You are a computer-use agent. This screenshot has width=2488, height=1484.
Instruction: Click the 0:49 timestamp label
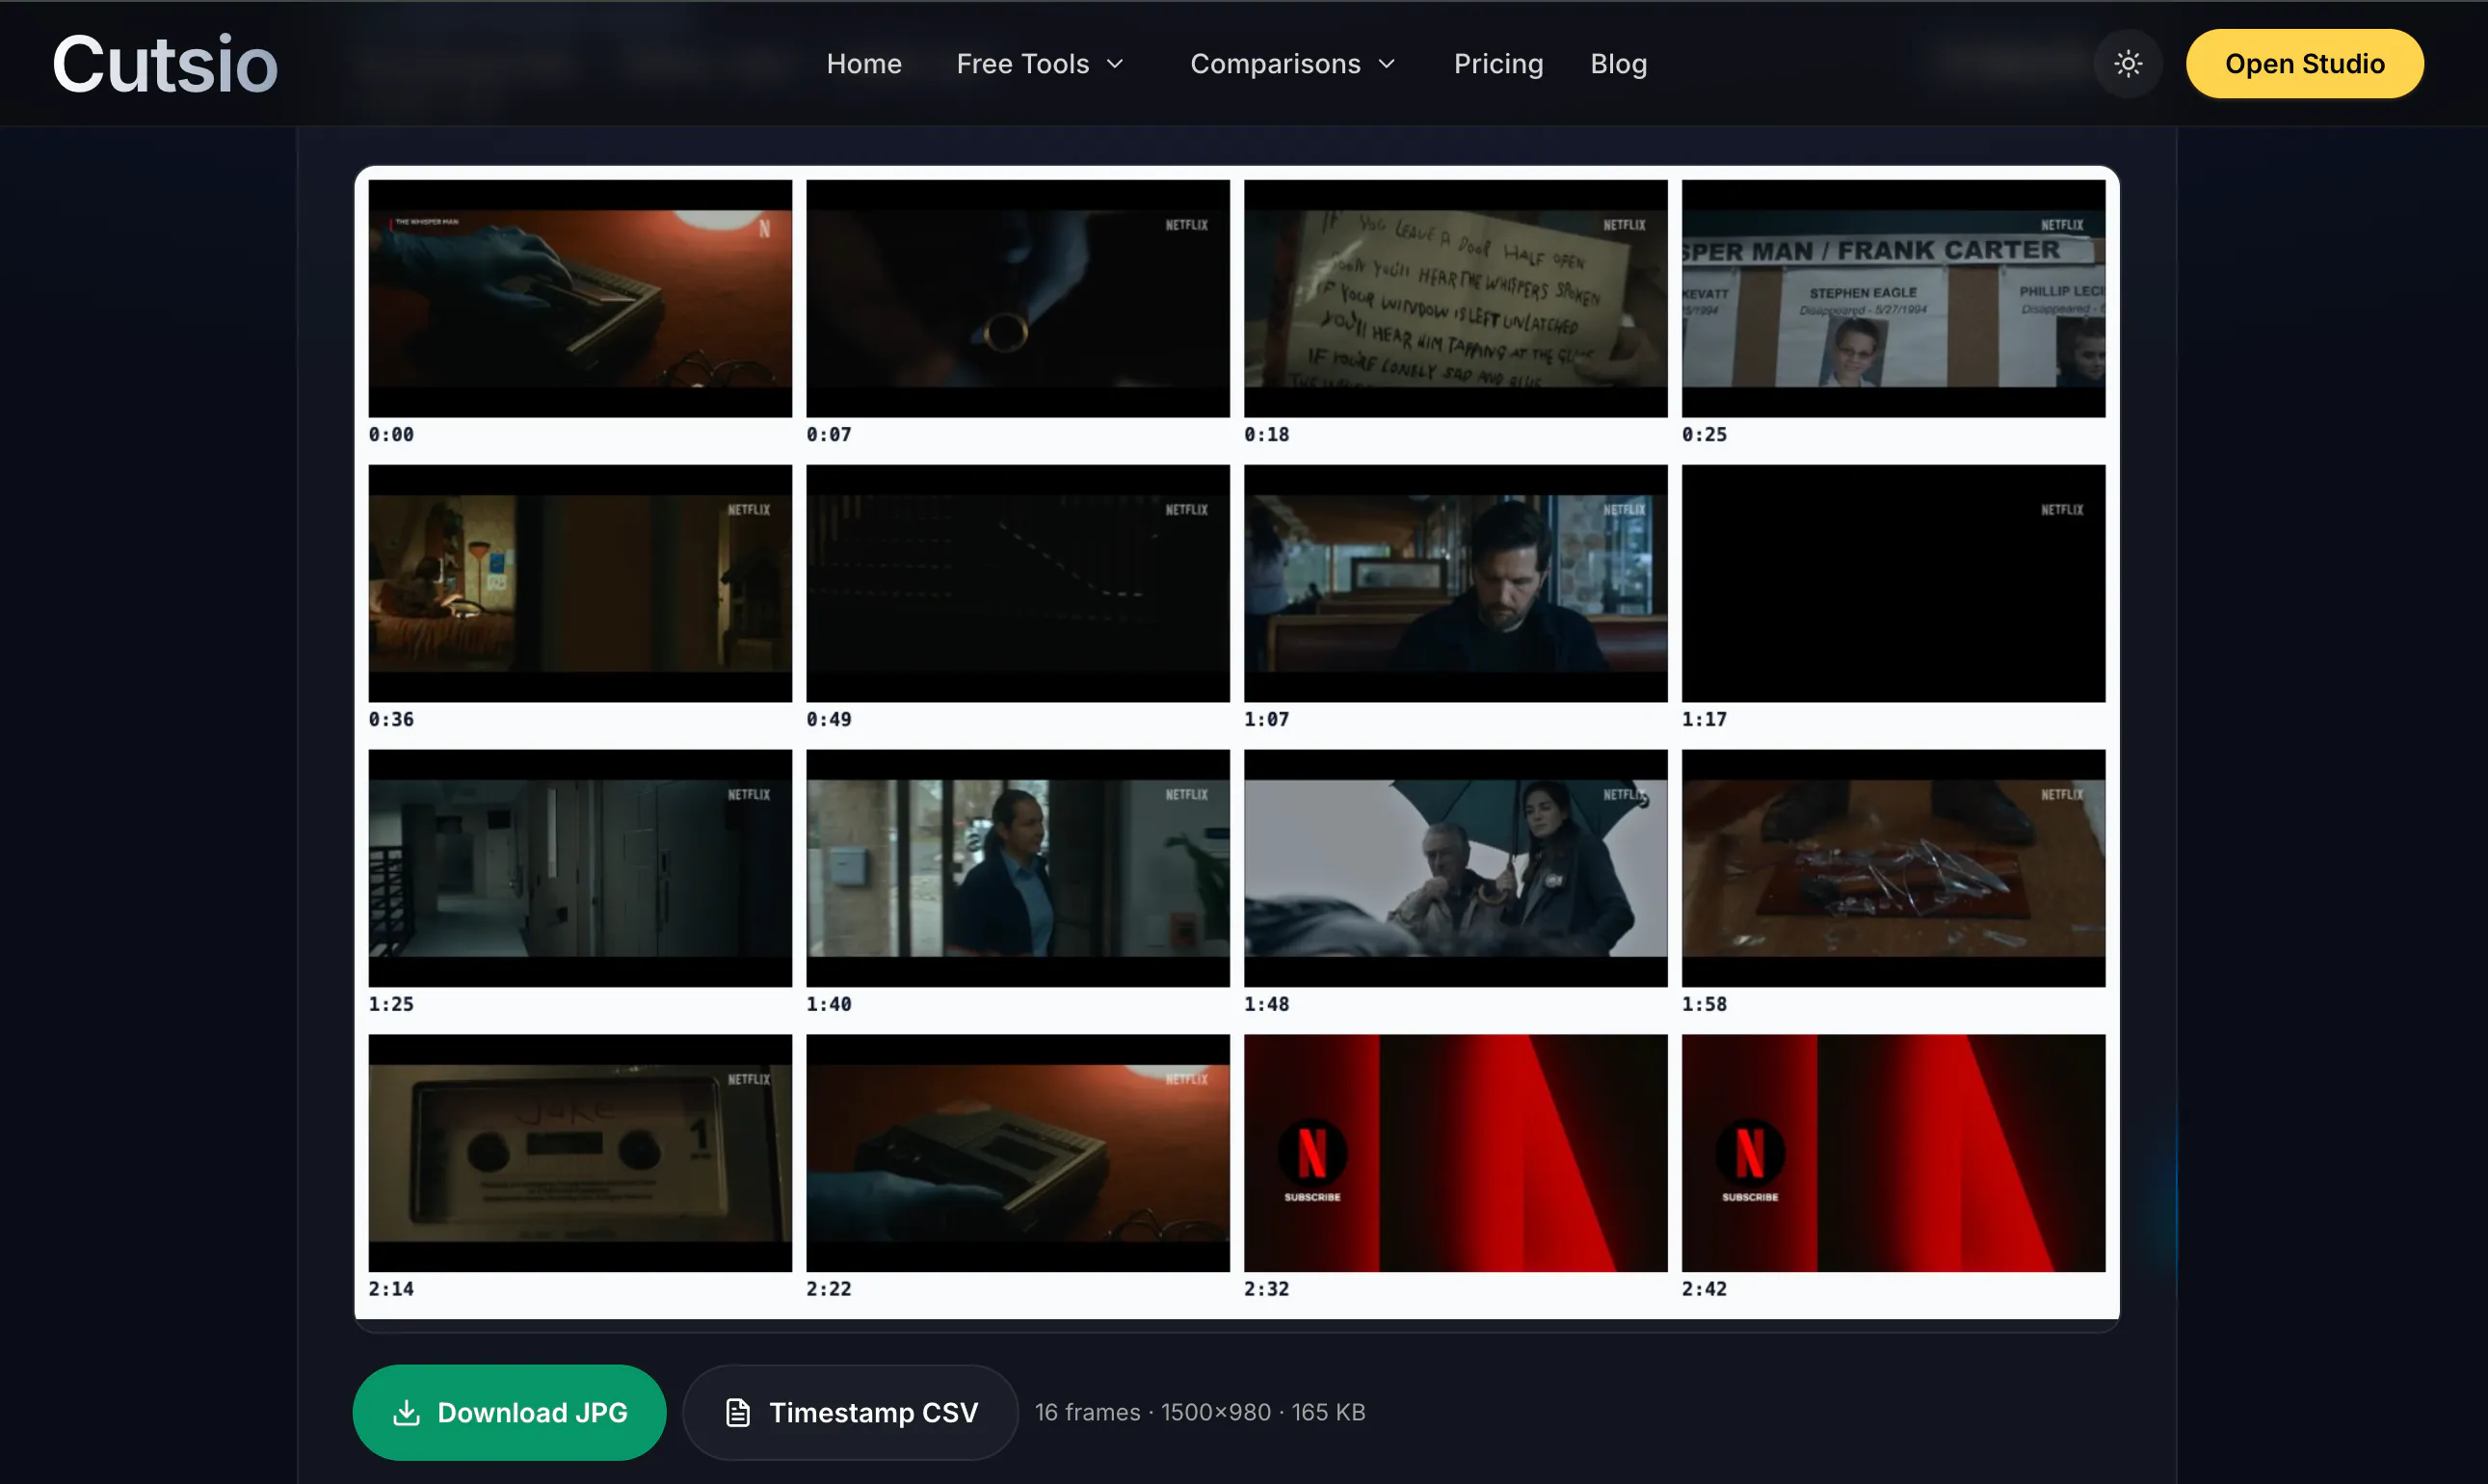829,720
